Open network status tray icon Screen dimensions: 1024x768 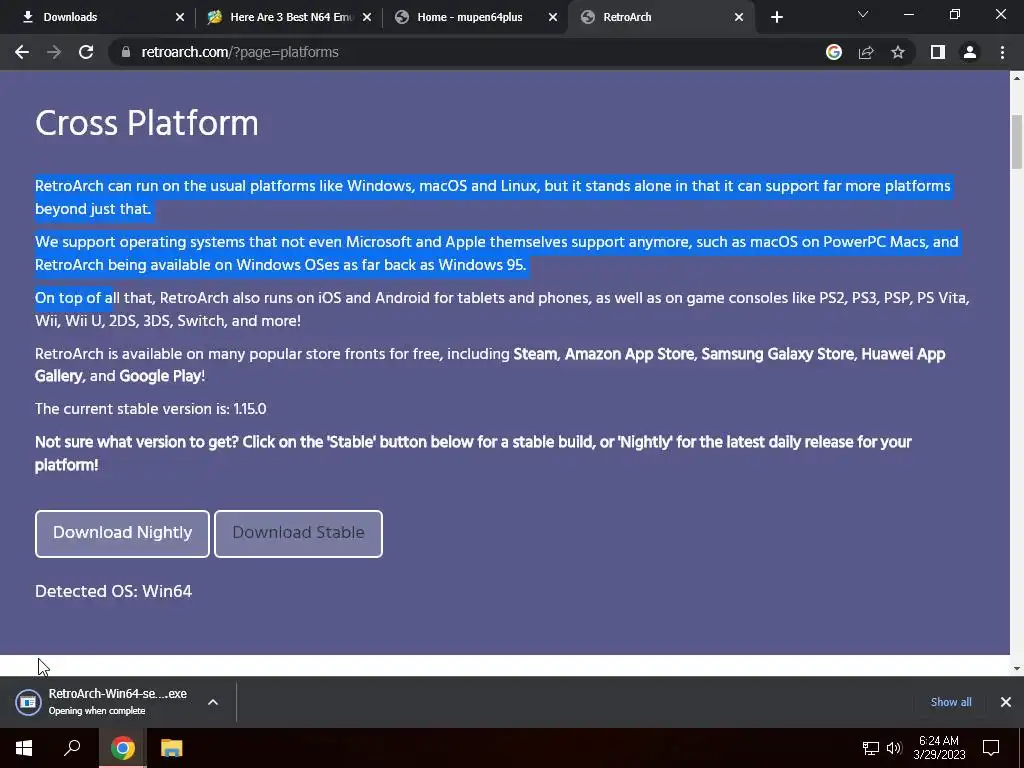pyautogui.click(x=871, y=748)
